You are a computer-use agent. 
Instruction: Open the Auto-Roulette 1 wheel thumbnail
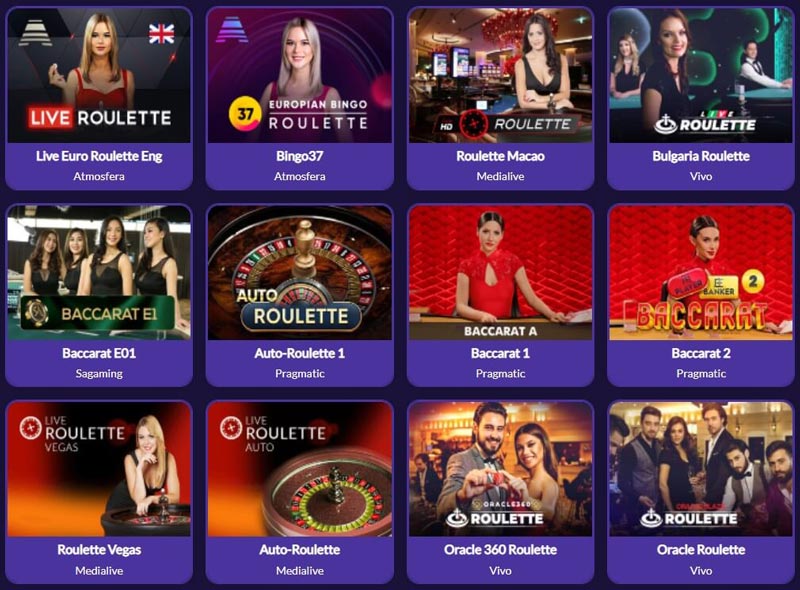[x=299, y=273]
